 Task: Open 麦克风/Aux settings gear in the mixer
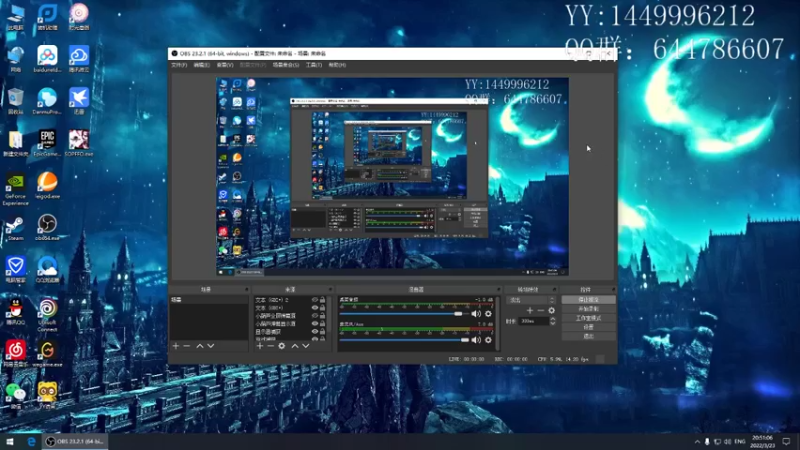pos(488,340)
